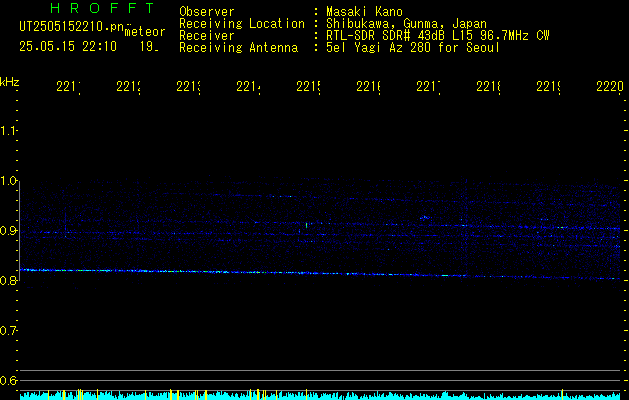Click the 2212 time marker
The width and height of the screenshot is (629, 400).
click(x=128, y=87)
